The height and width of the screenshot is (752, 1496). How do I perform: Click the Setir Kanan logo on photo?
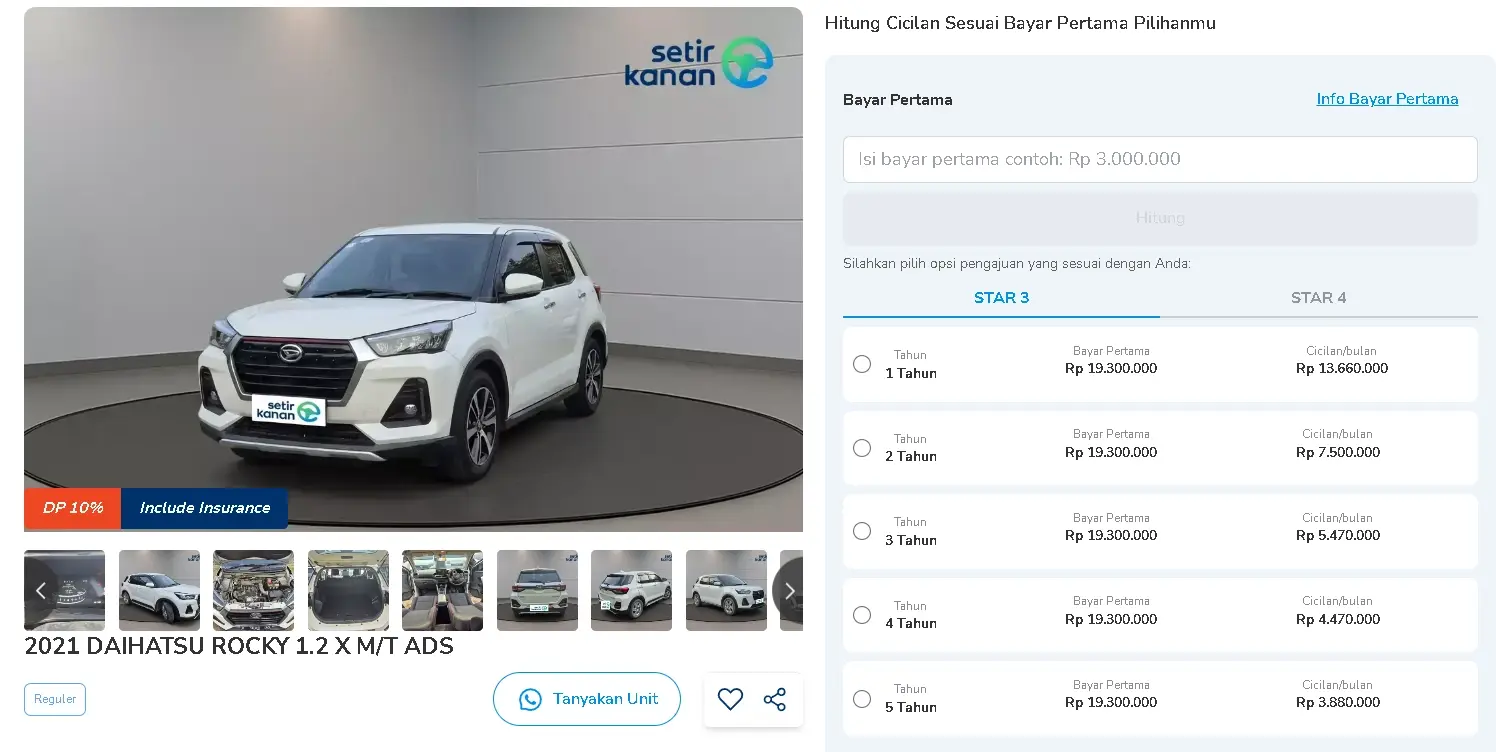698,63
